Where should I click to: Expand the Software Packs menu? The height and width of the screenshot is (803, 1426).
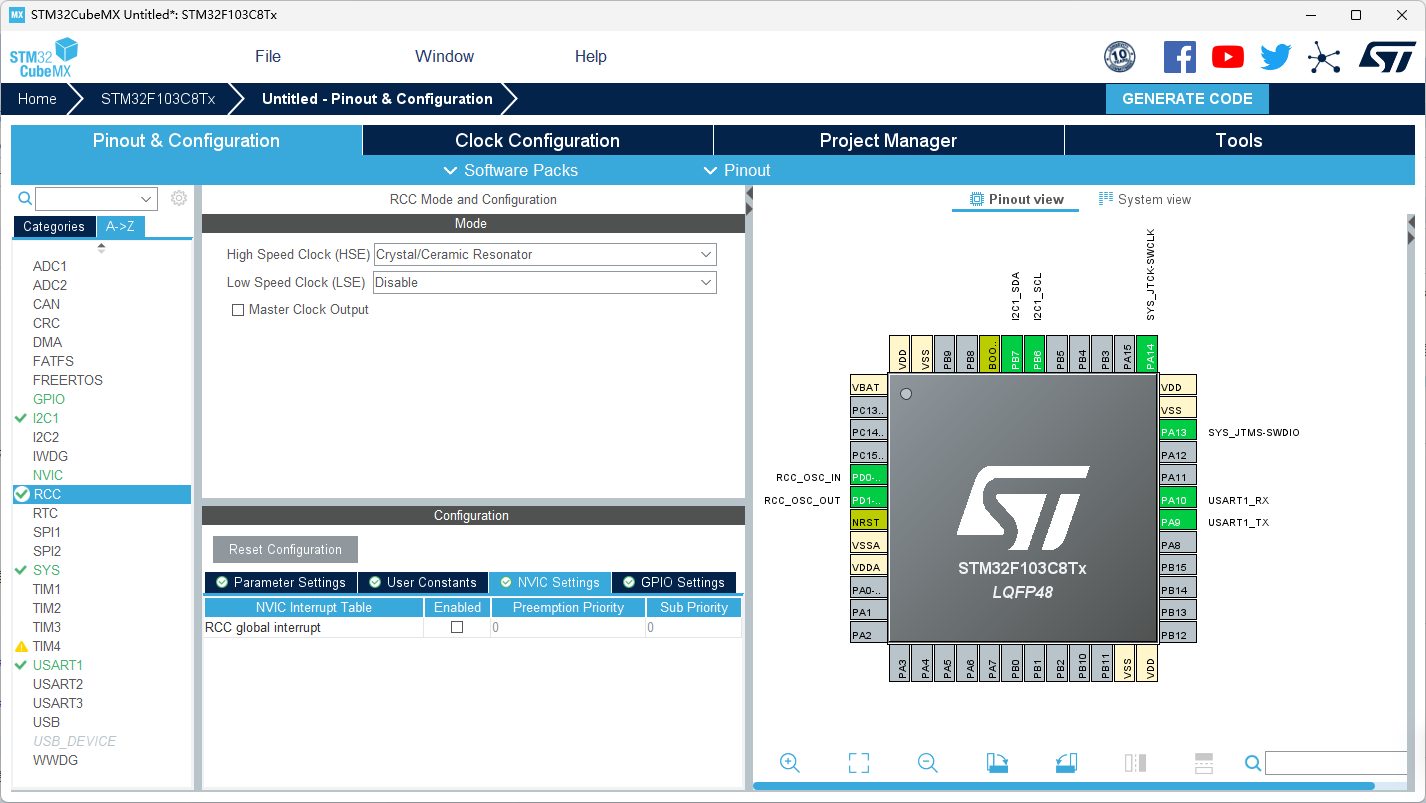point(510,170)
